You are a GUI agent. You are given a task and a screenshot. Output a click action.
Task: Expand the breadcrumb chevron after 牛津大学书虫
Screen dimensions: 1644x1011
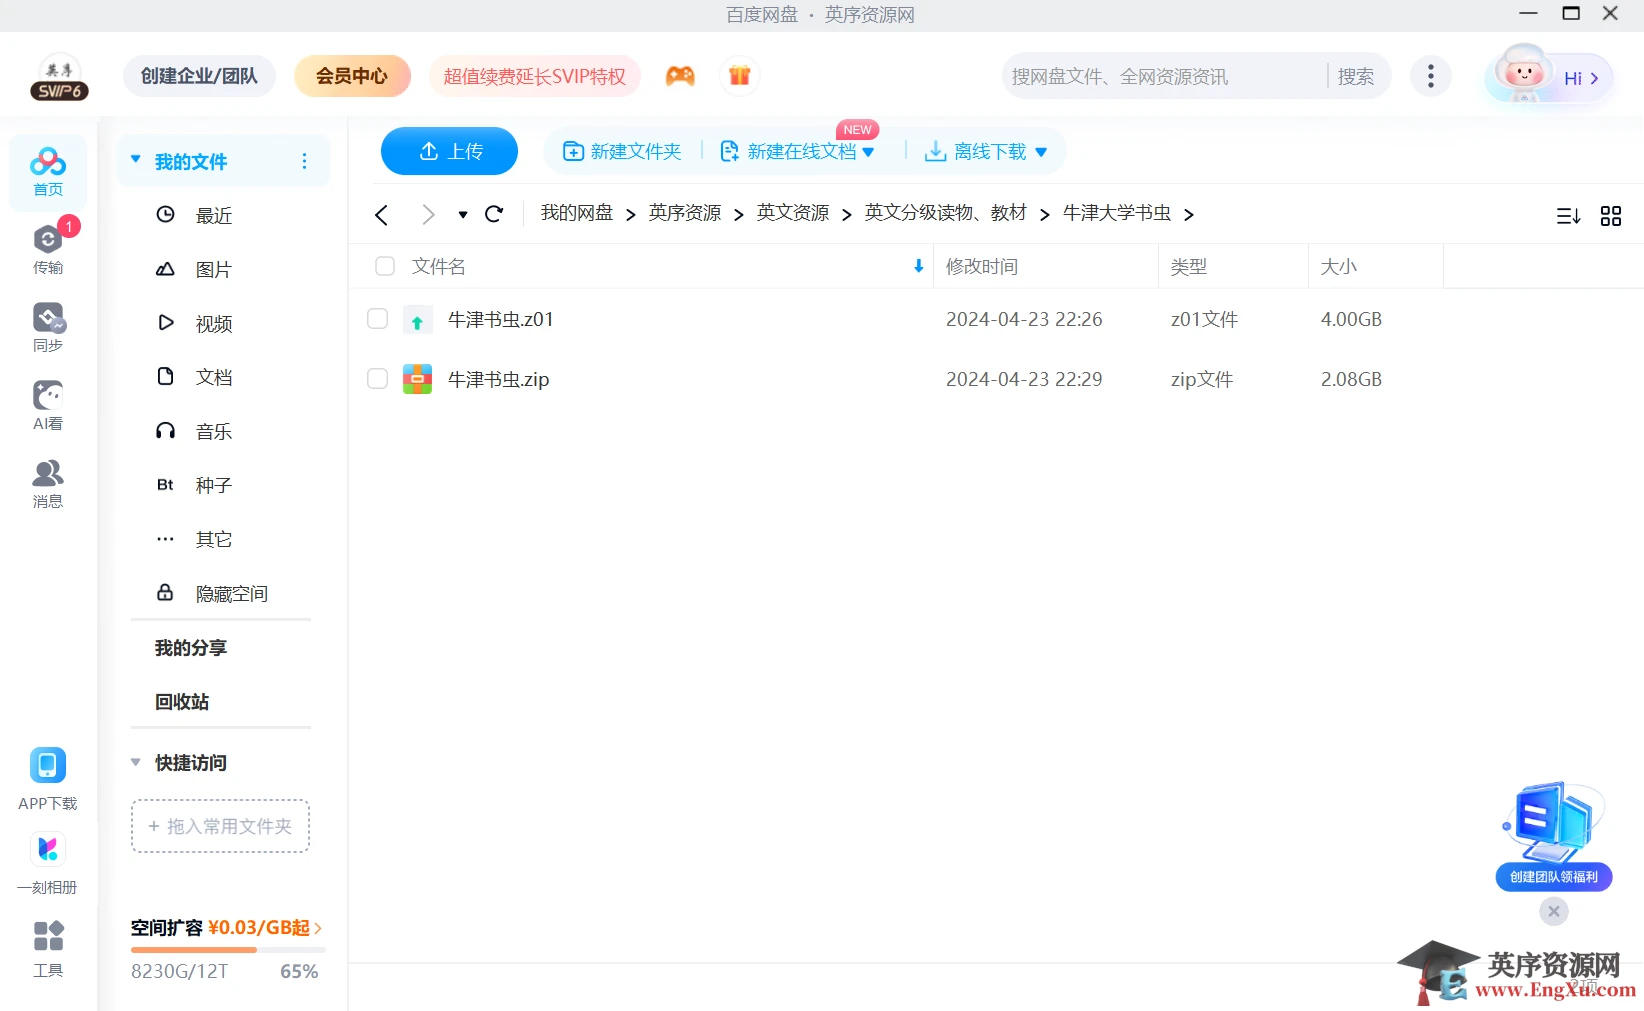1189,215
